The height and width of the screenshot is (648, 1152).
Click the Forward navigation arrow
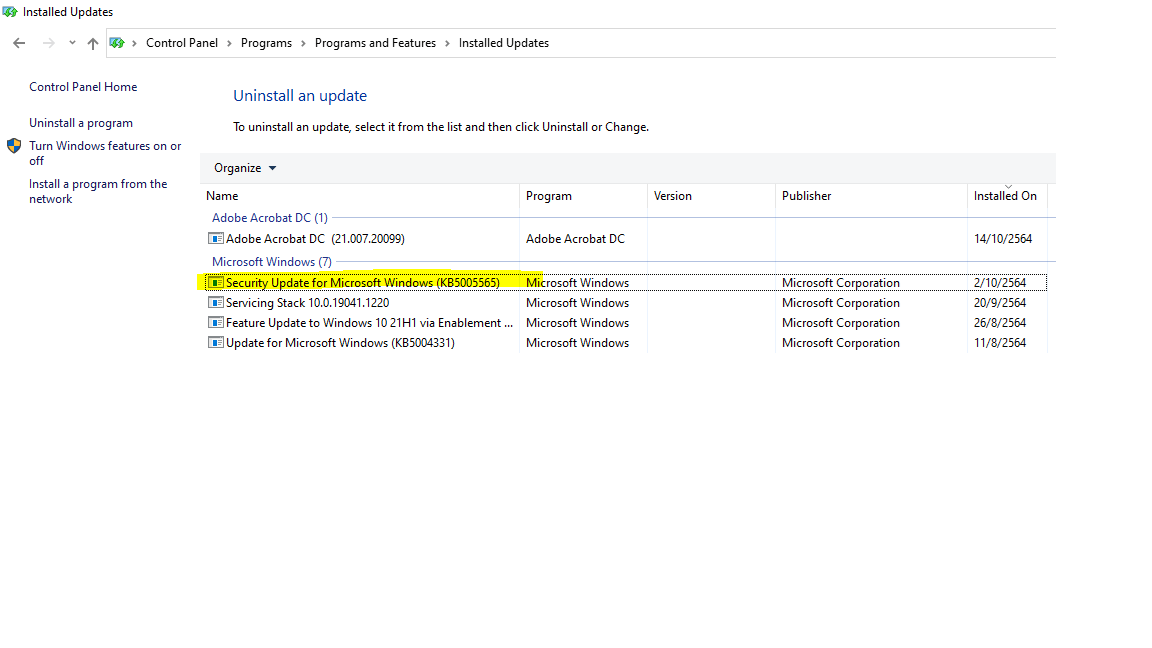click(x=48, y=43)
